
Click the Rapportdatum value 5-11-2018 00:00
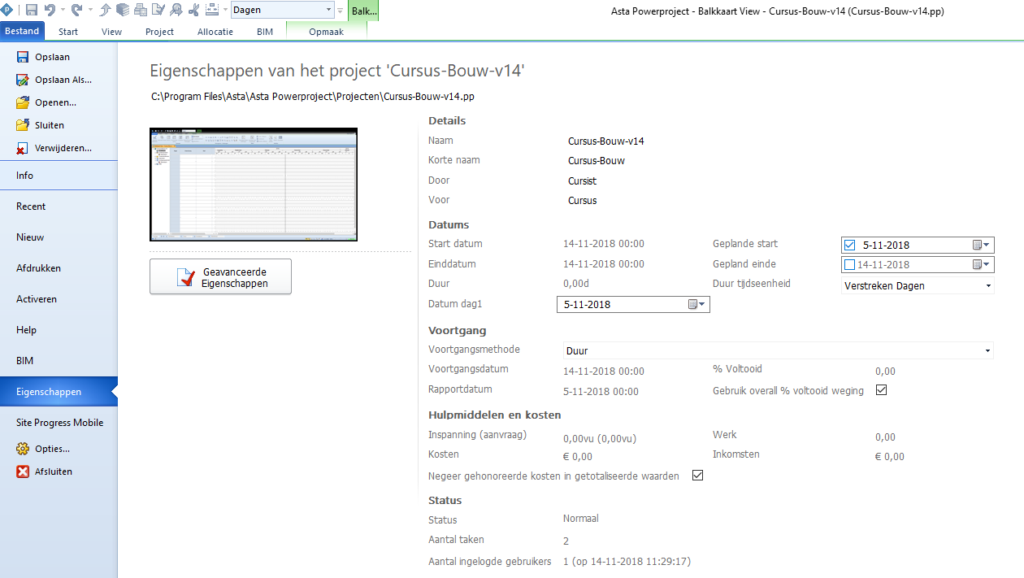click(601, 392)
